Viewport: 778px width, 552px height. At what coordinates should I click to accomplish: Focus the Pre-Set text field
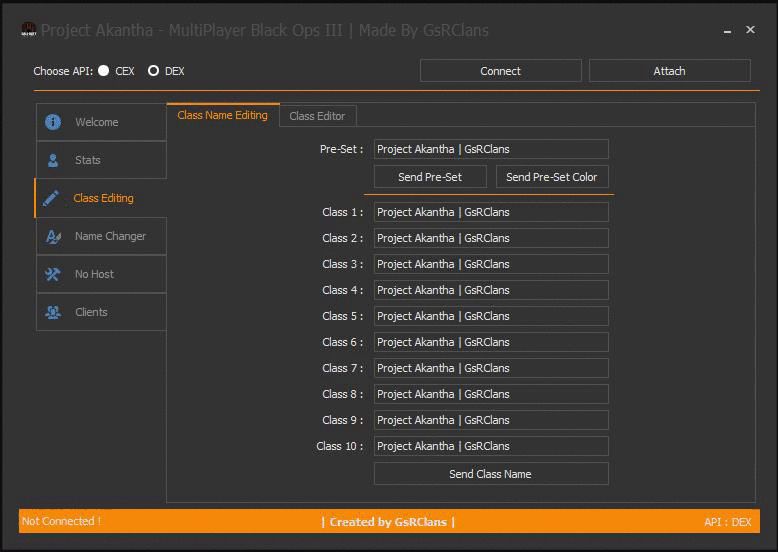491,149
